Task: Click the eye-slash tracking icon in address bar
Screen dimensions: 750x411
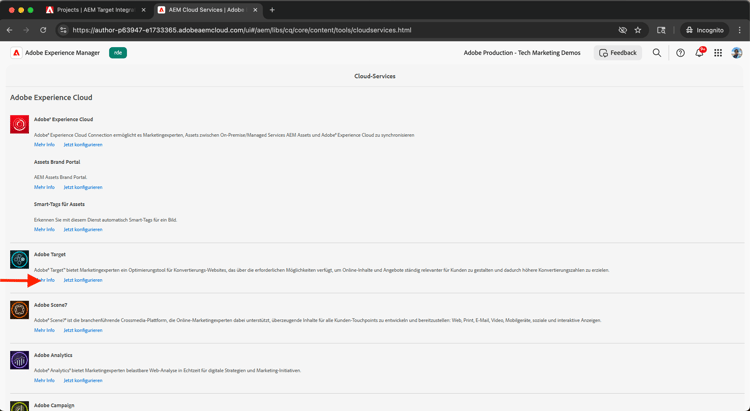Action: [x=622, y=30]
